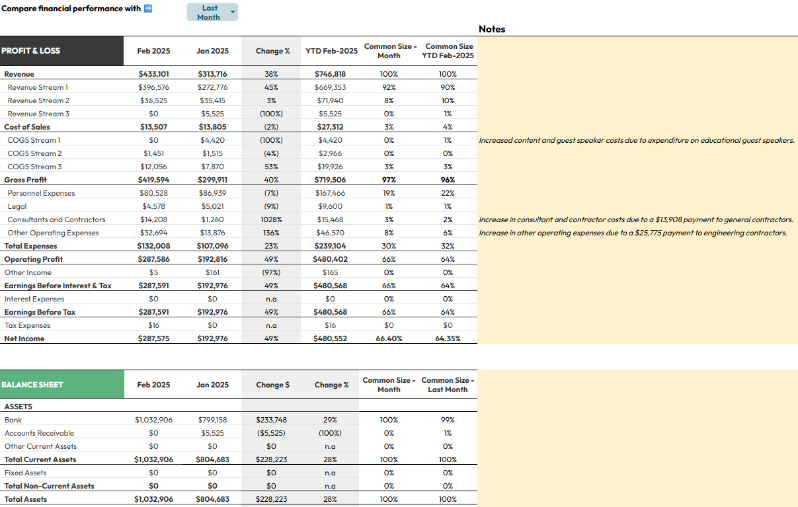
Task: Select Common Size - Last Month header
Action: pyautogui.click(x=448, y=385)
